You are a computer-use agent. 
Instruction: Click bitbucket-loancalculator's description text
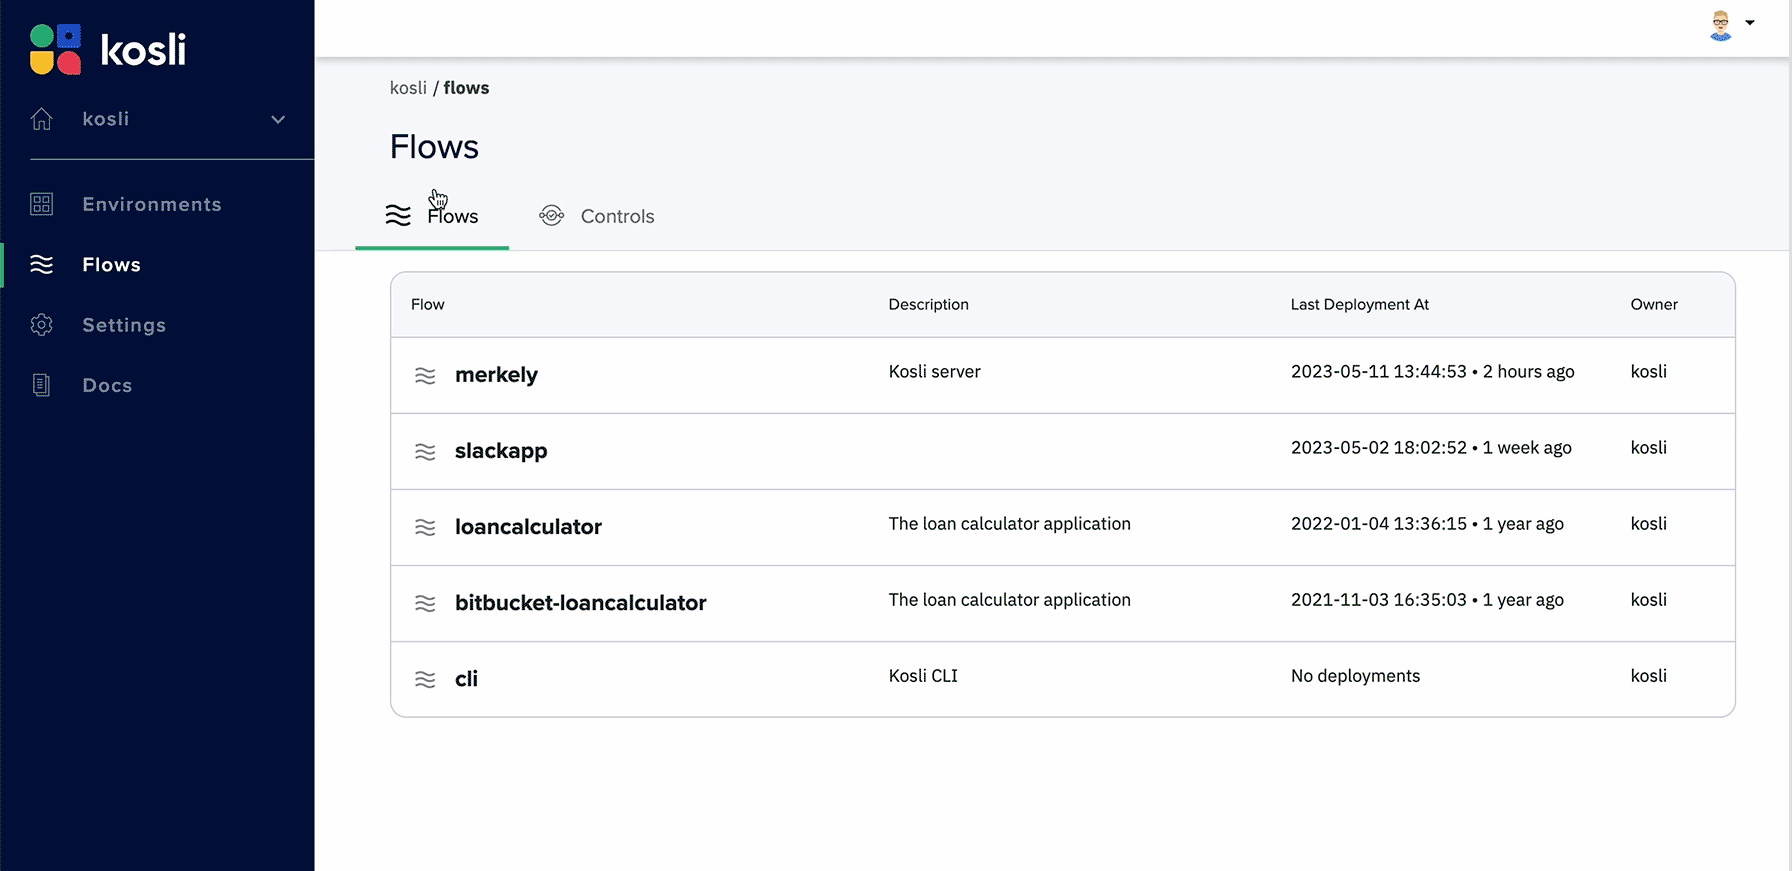(x=1009, y=599)
